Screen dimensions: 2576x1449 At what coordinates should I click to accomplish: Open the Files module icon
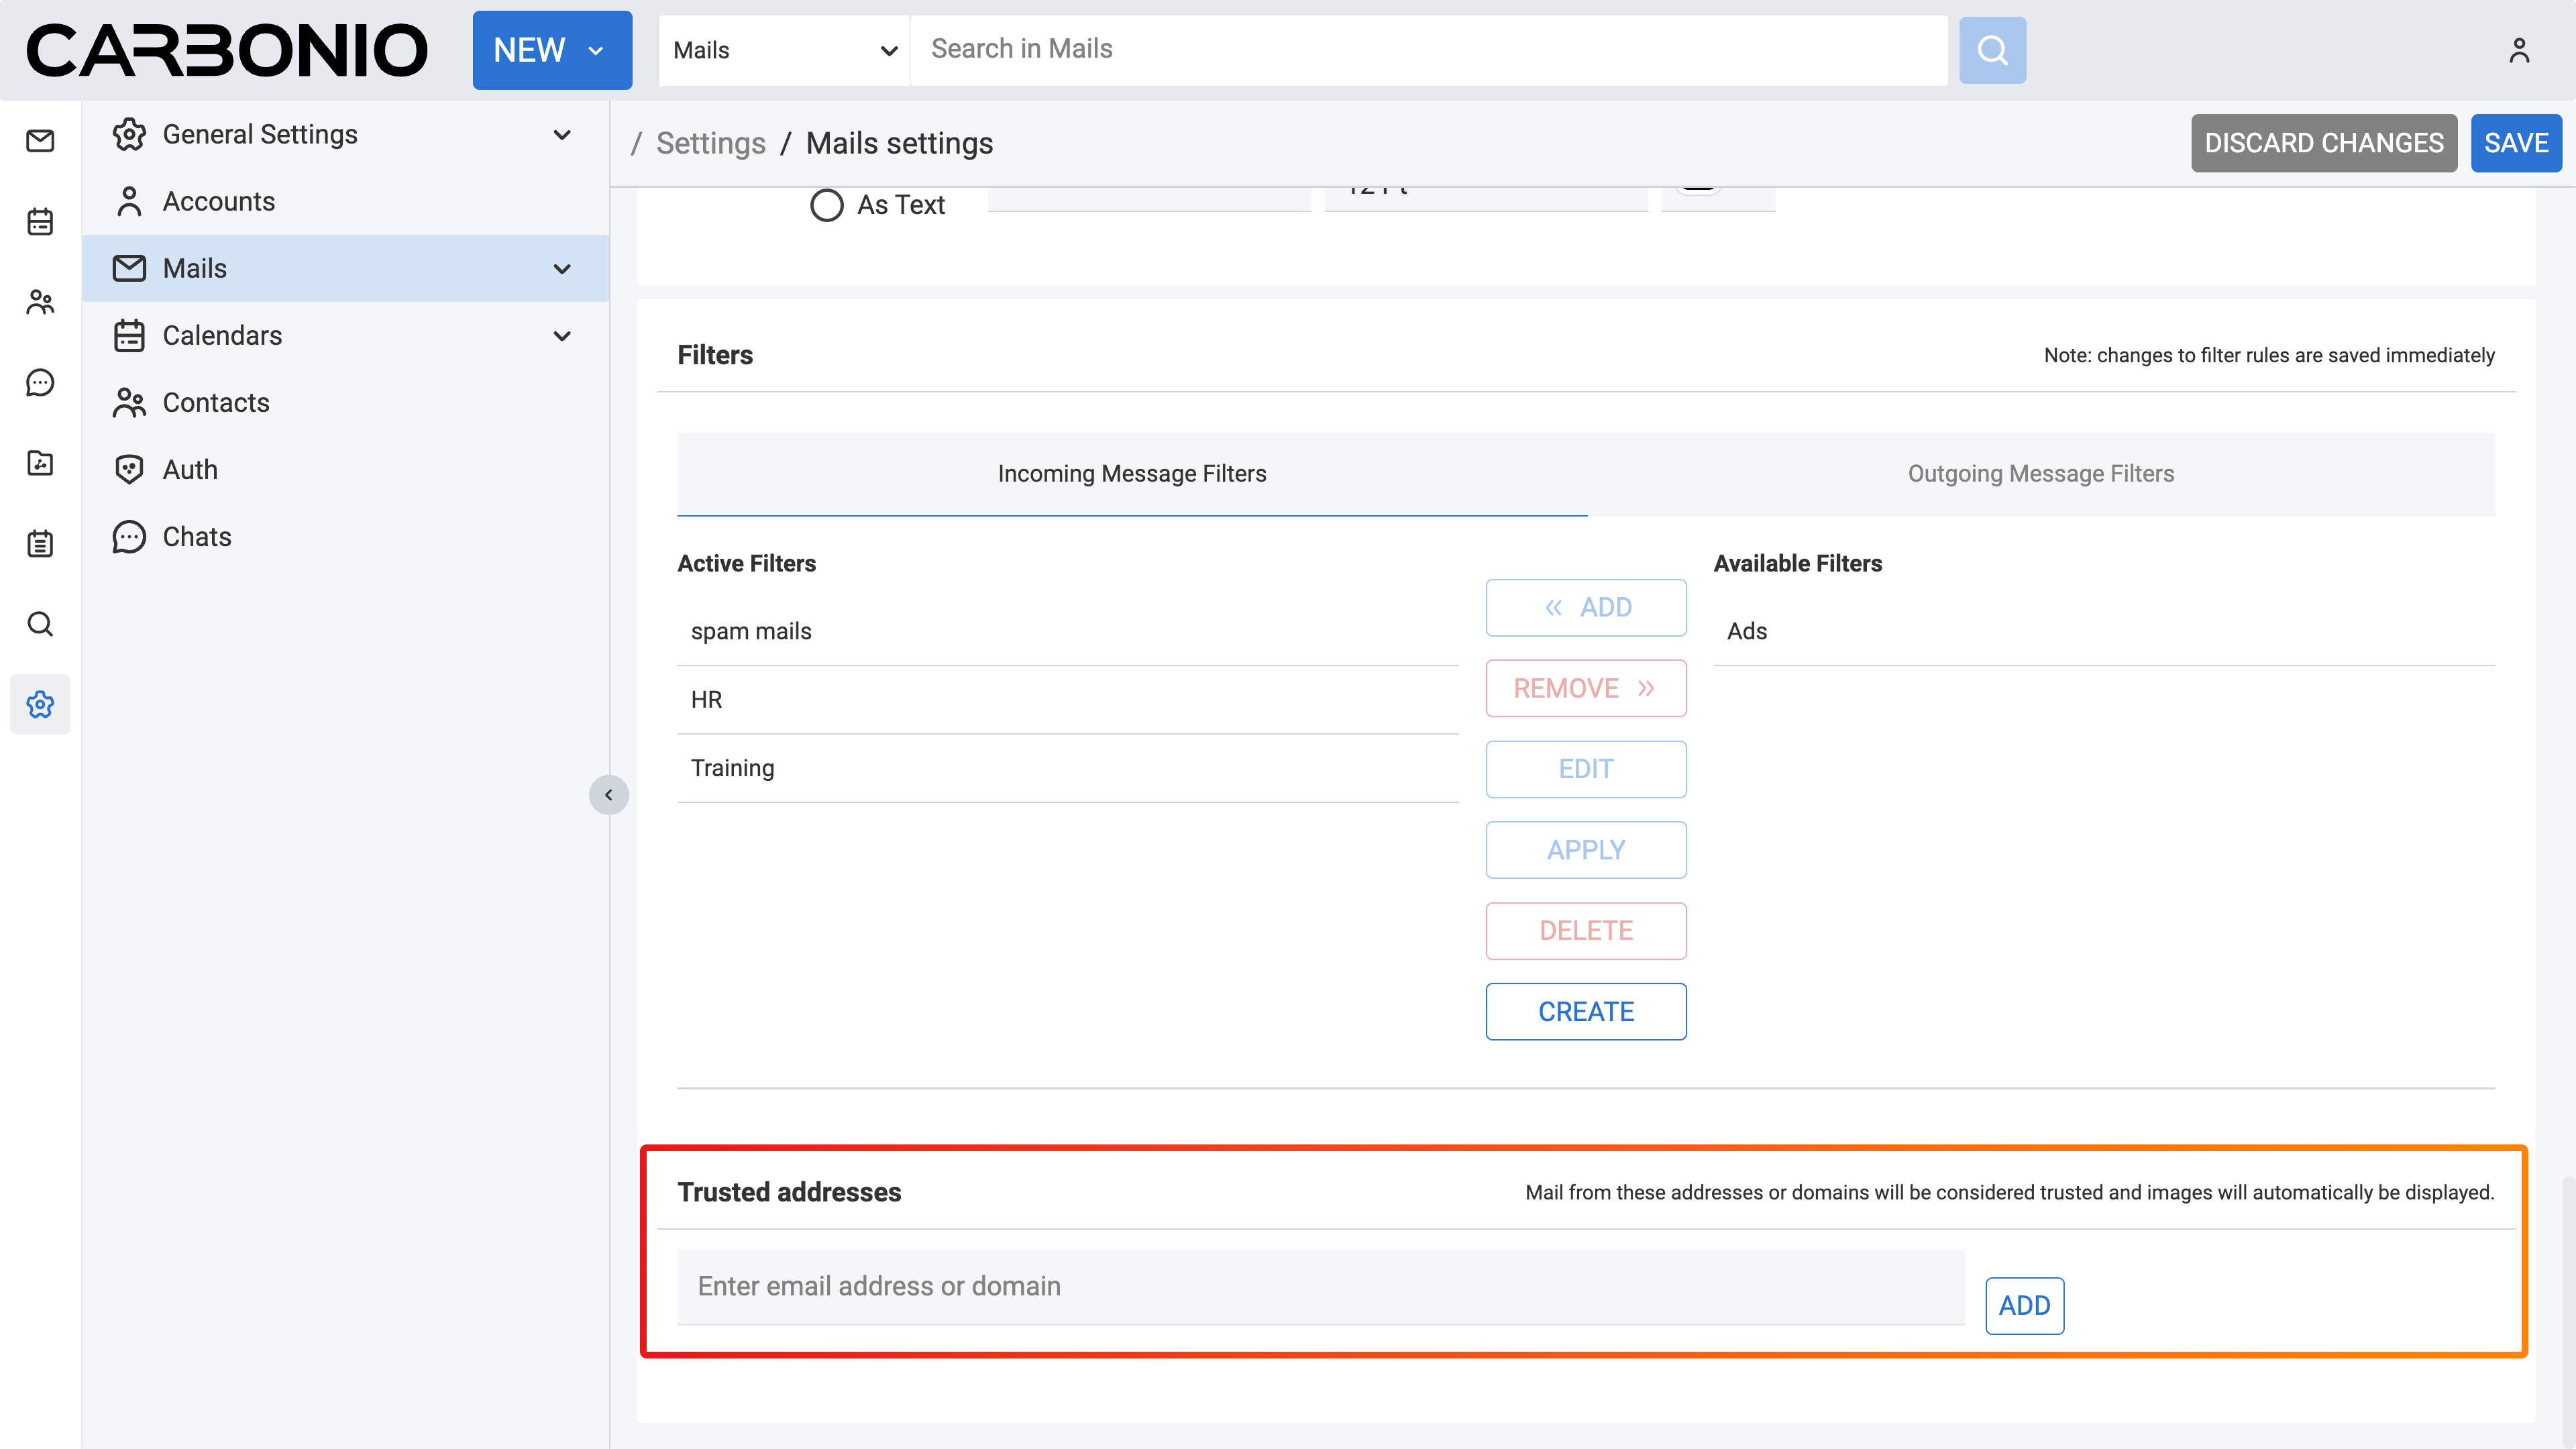(40, 463)
